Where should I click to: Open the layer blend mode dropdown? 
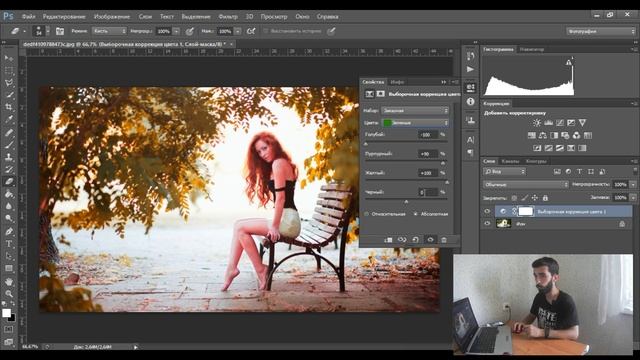click(526, 184)
